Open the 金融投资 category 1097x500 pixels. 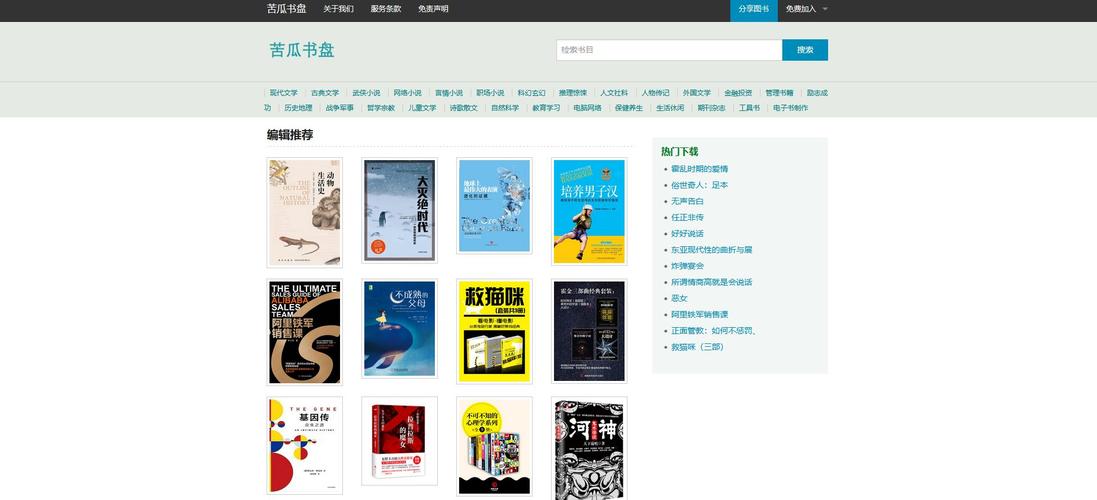[737, 93]
